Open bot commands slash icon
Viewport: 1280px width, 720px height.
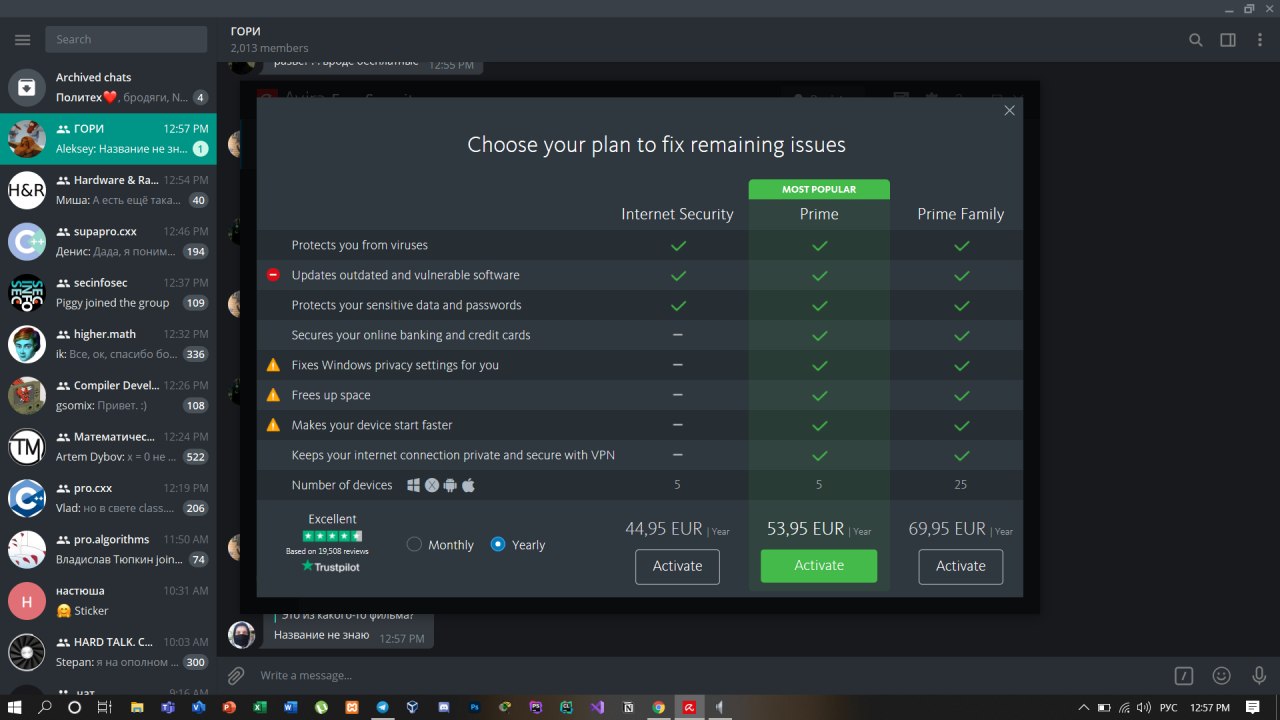1184,676
